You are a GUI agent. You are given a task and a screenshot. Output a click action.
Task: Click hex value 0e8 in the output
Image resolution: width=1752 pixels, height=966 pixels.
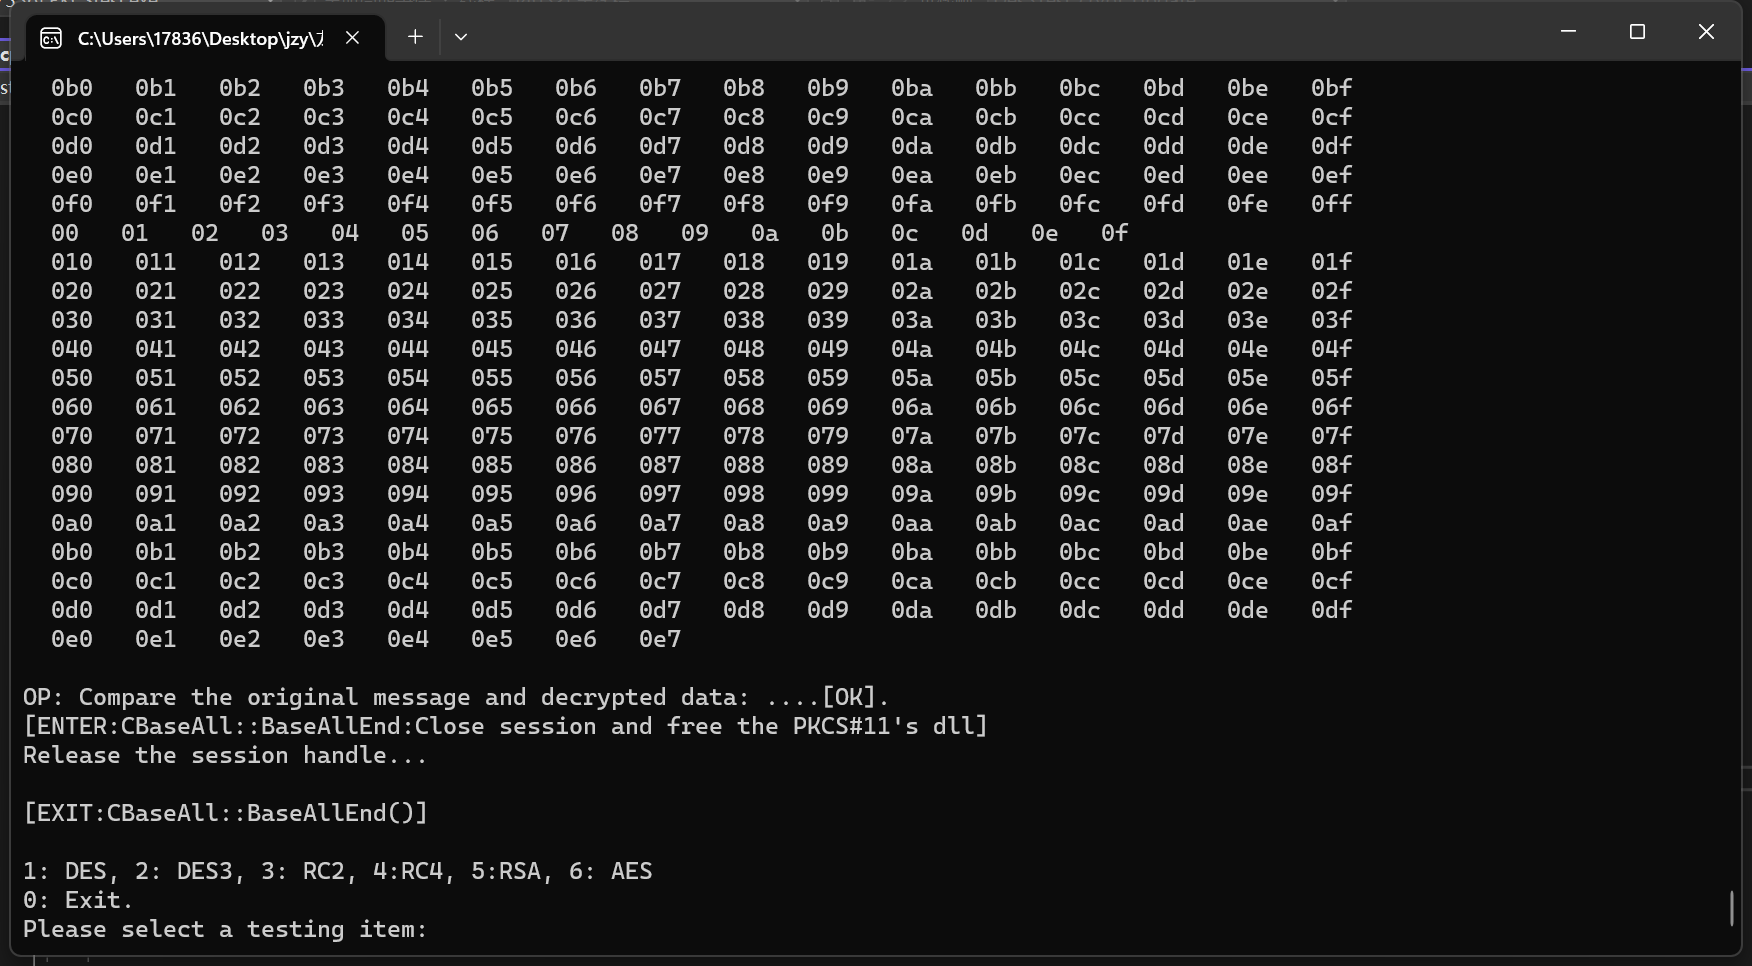click(x=743, y=175)
